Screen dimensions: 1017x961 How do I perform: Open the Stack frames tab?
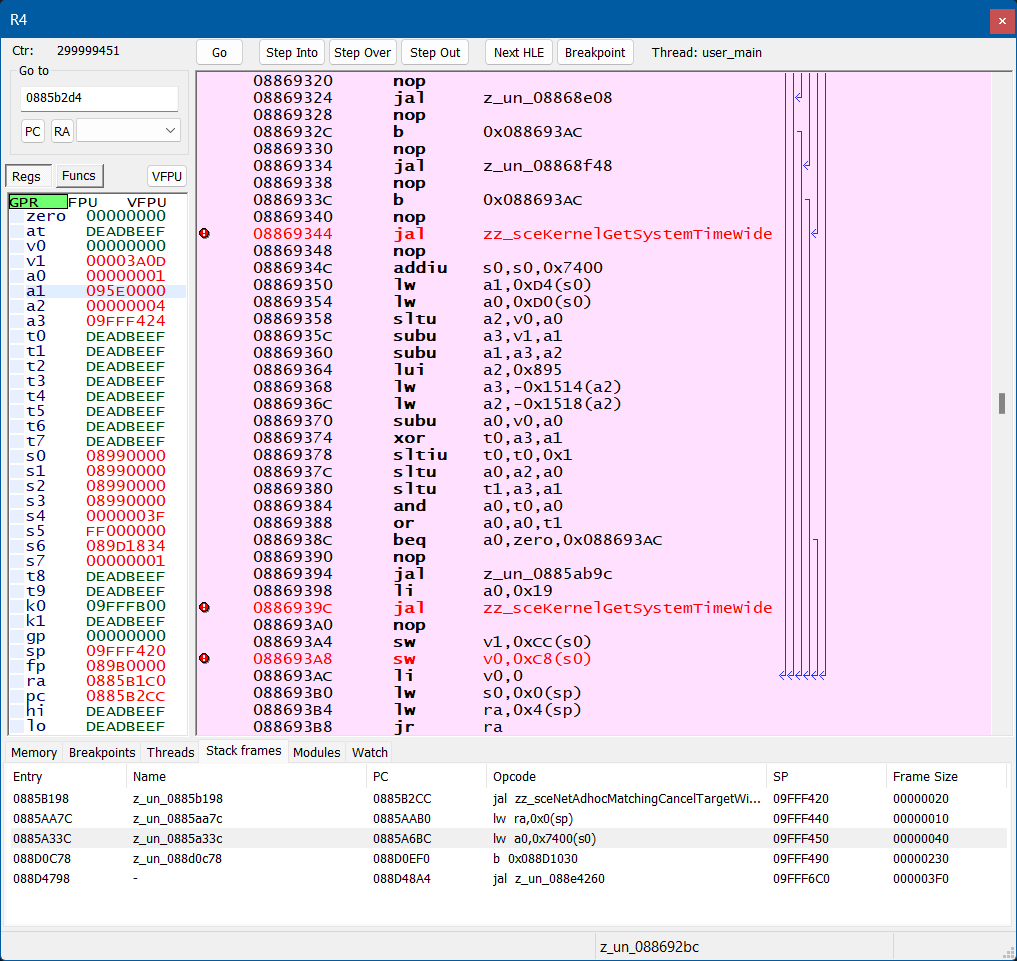pos(243,751)
